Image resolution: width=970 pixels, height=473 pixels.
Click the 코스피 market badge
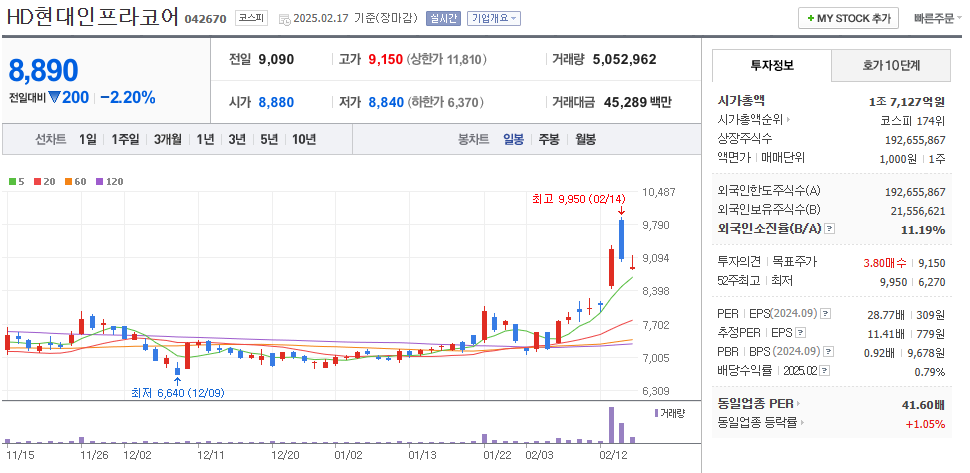(251, 19)
